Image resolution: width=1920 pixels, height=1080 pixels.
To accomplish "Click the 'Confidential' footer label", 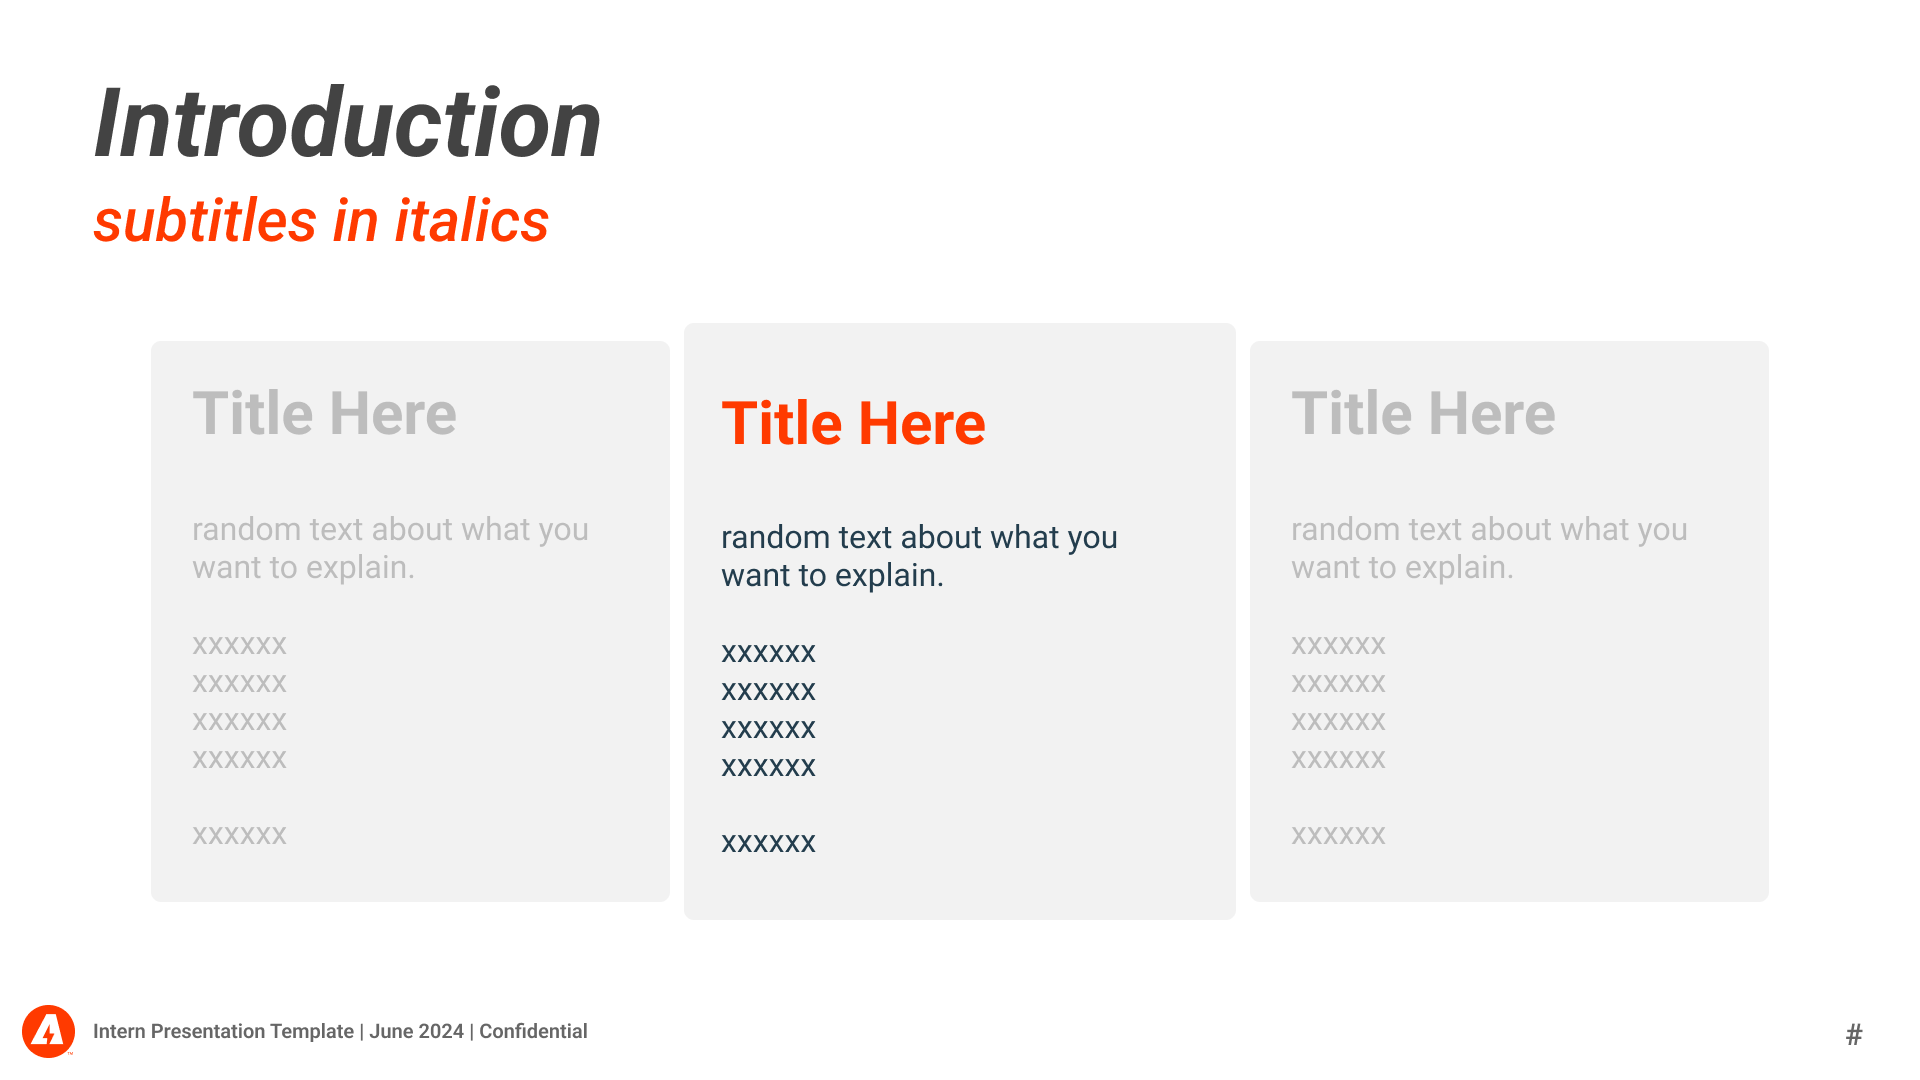I will [533, 1031].
